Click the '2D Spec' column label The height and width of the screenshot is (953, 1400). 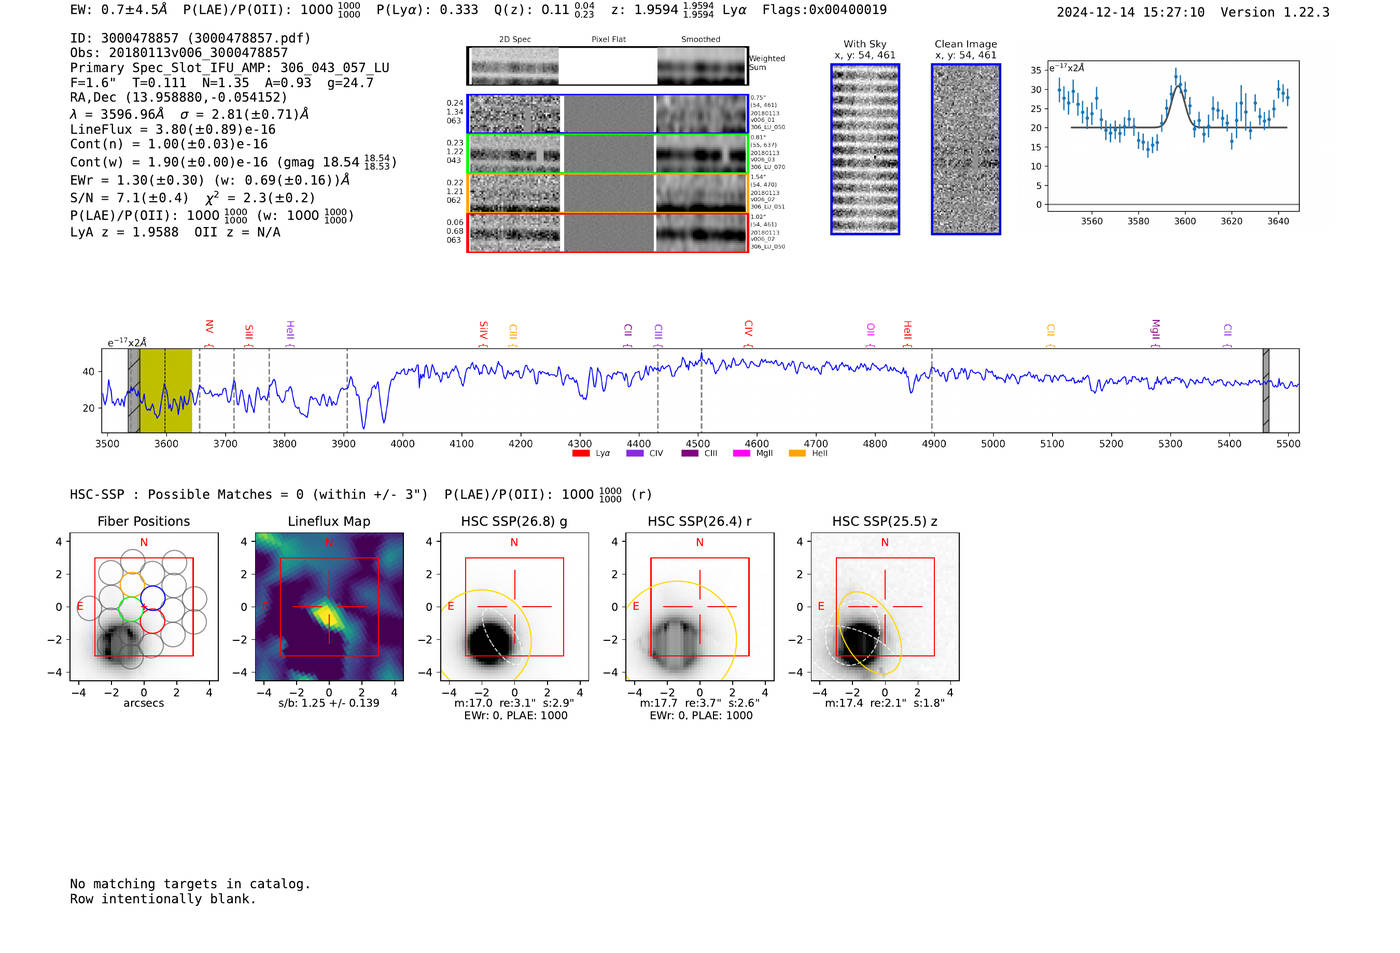tap(515, 40)
